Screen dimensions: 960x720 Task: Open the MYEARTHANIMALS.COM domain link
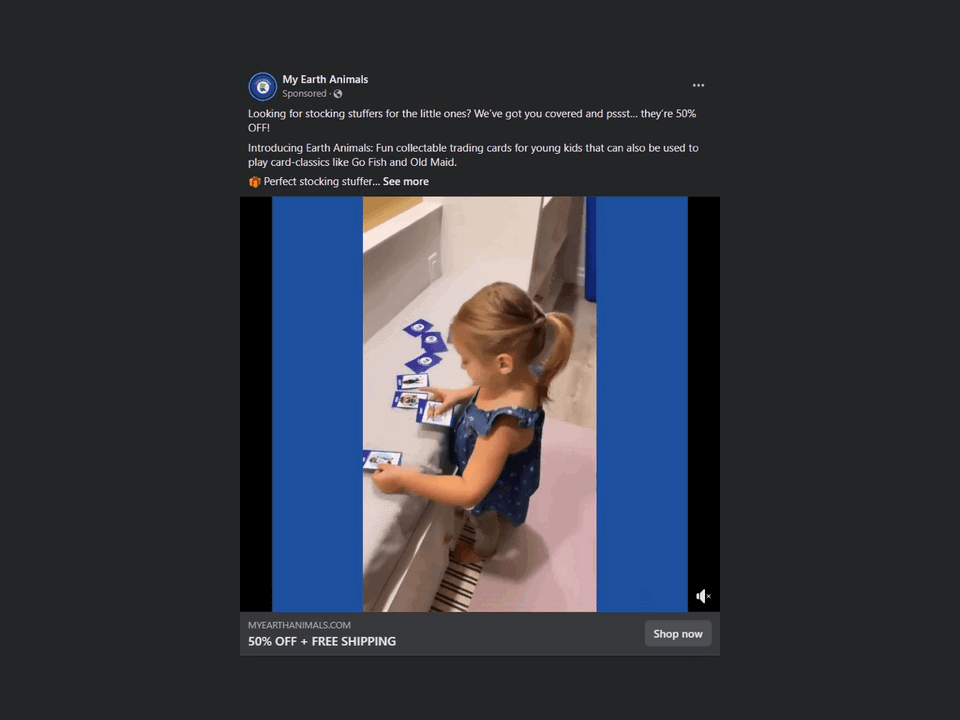299,625
